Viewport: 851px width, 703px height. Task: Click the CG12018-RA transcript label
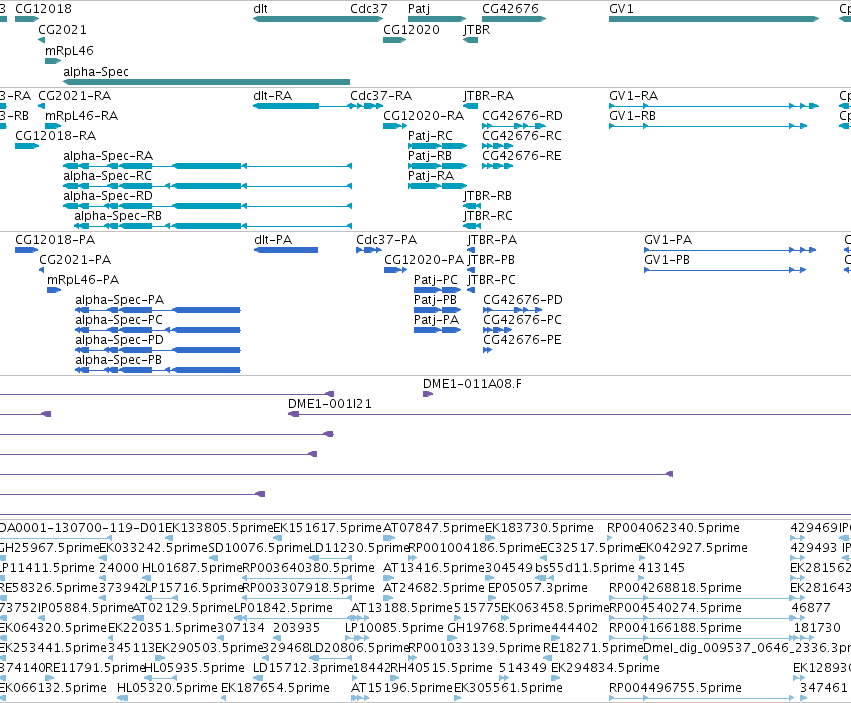pyautogui.click(x=55, y=136)
